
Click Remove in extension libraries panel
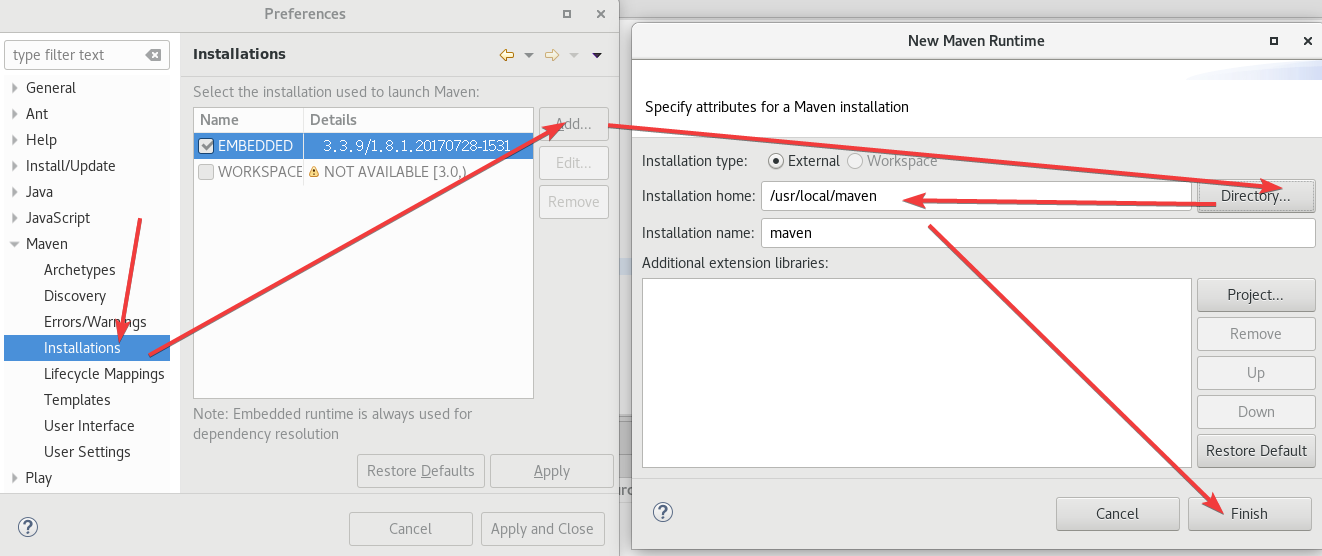pos(1256,334)
